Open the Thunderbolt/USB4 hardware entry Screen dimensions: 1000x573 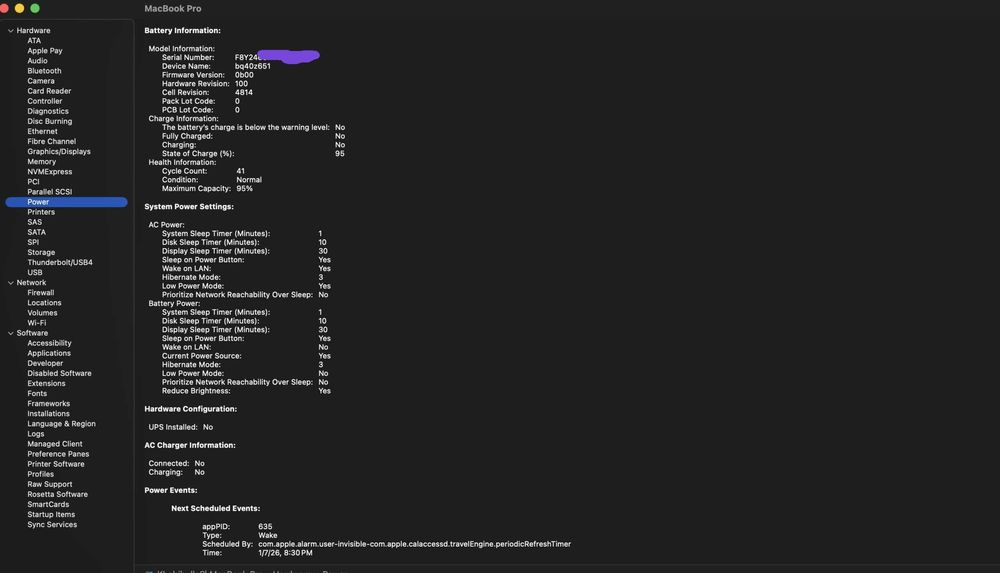pyautogui.click(x=60, y=262)
